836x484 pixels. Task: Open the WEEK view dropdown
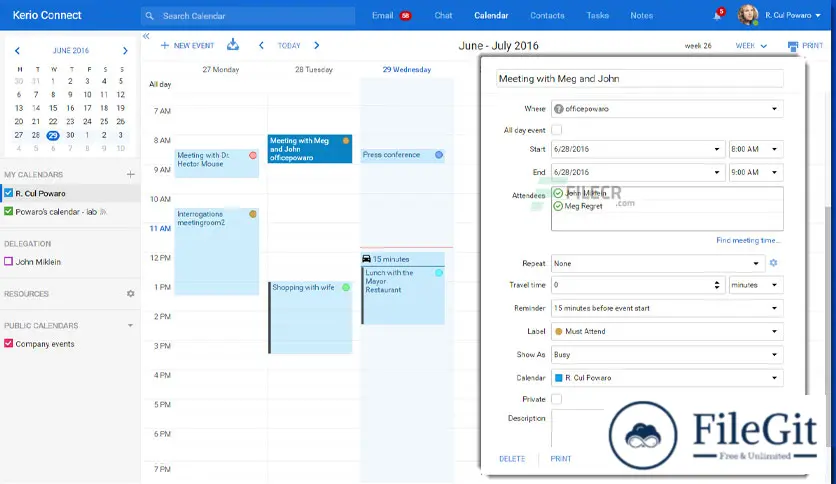click(751, 46)
